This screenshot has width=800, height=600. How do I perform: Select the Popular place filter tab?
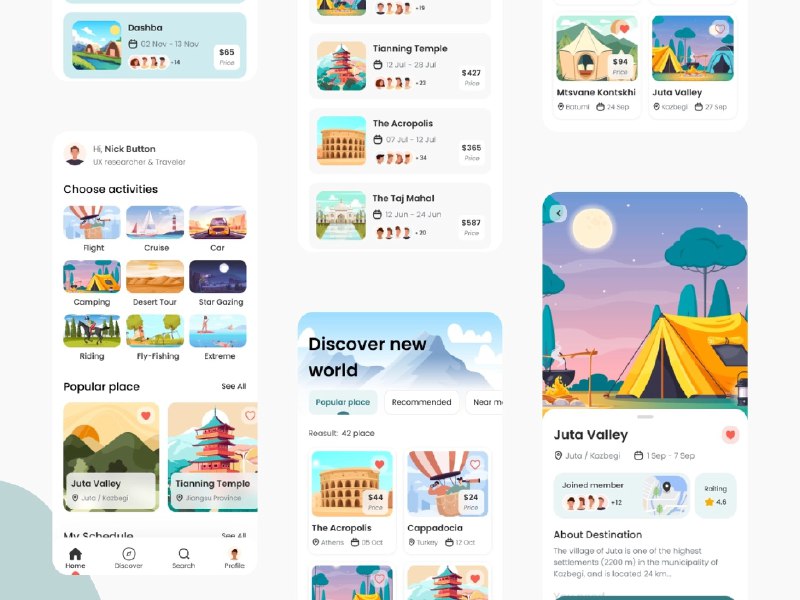343,402
